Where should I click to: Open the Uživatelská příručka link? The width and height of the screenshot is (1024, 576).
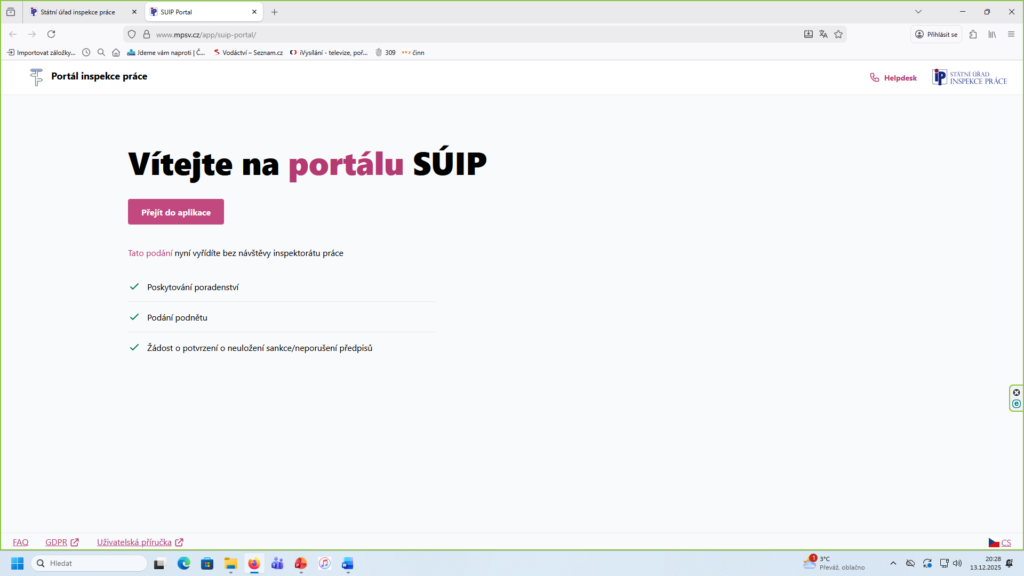click(139, 543)
